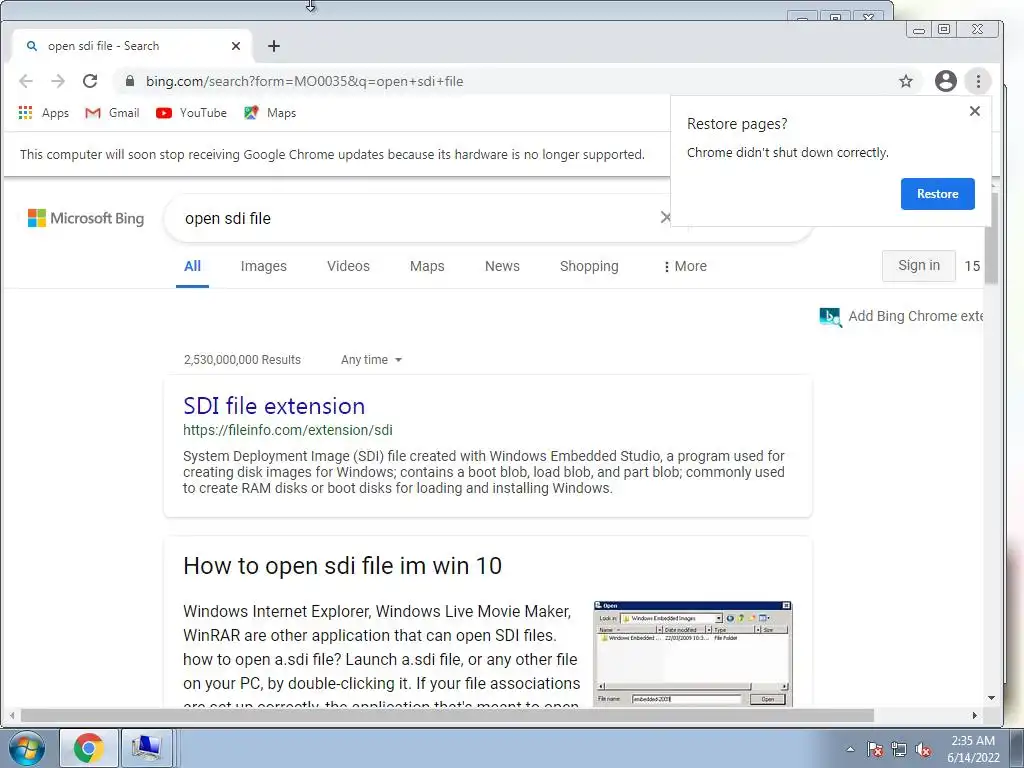The width and height of the screenshot is (1024, 768).
Task: Switch to the Videos tab
Action: [348, 266]
